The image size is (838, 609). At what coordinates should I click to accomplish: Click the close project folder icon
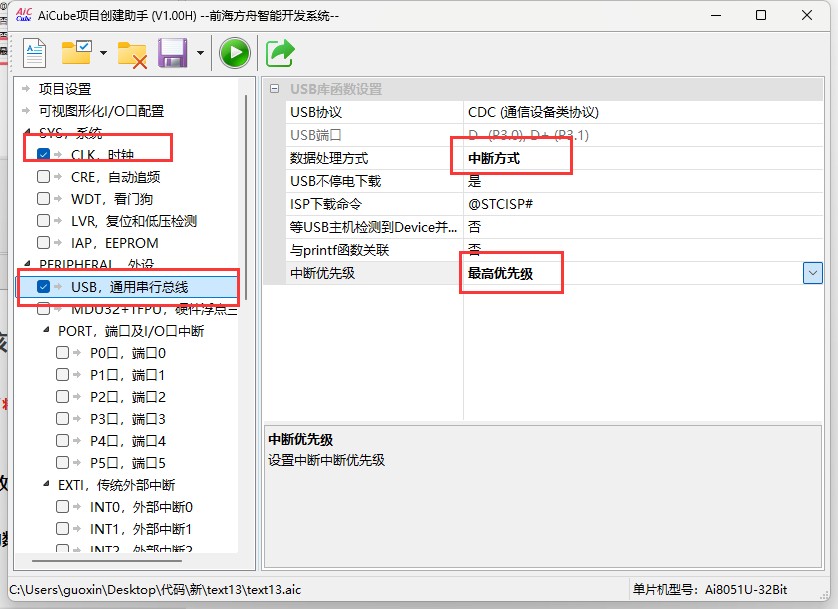132,54
